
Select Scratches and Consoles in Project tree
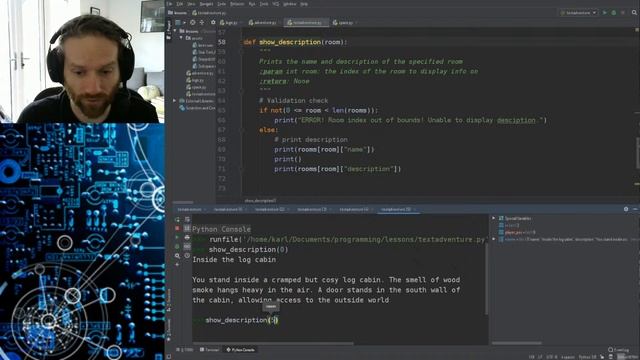tap(198, 108)
